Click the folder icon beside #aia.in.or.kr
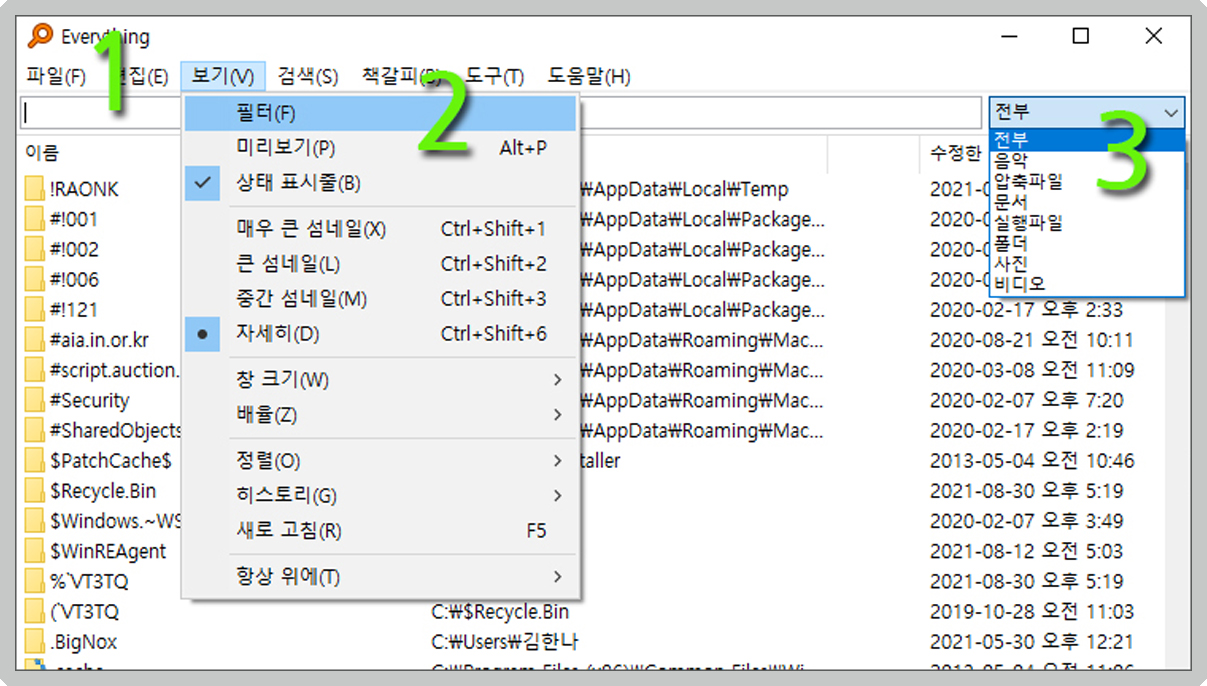Viewport: 1207px width, 686px height. [x=35, y=340]
